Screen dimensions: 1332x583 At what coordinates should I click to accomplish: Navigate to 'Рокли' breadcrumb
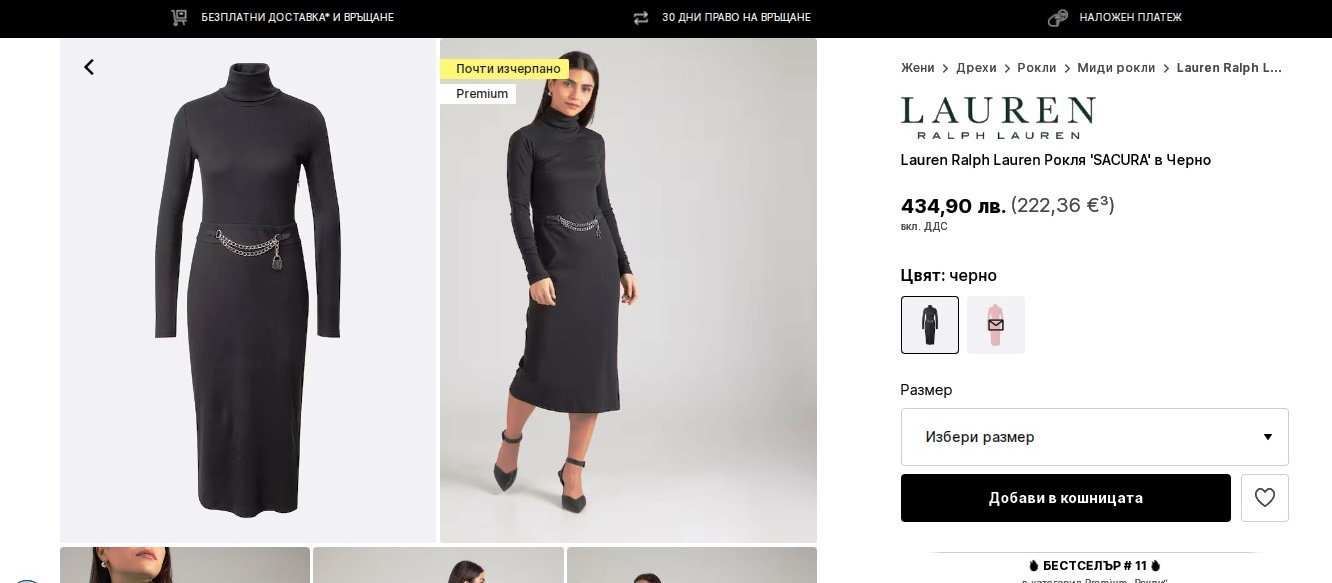tap(1036, 68)
